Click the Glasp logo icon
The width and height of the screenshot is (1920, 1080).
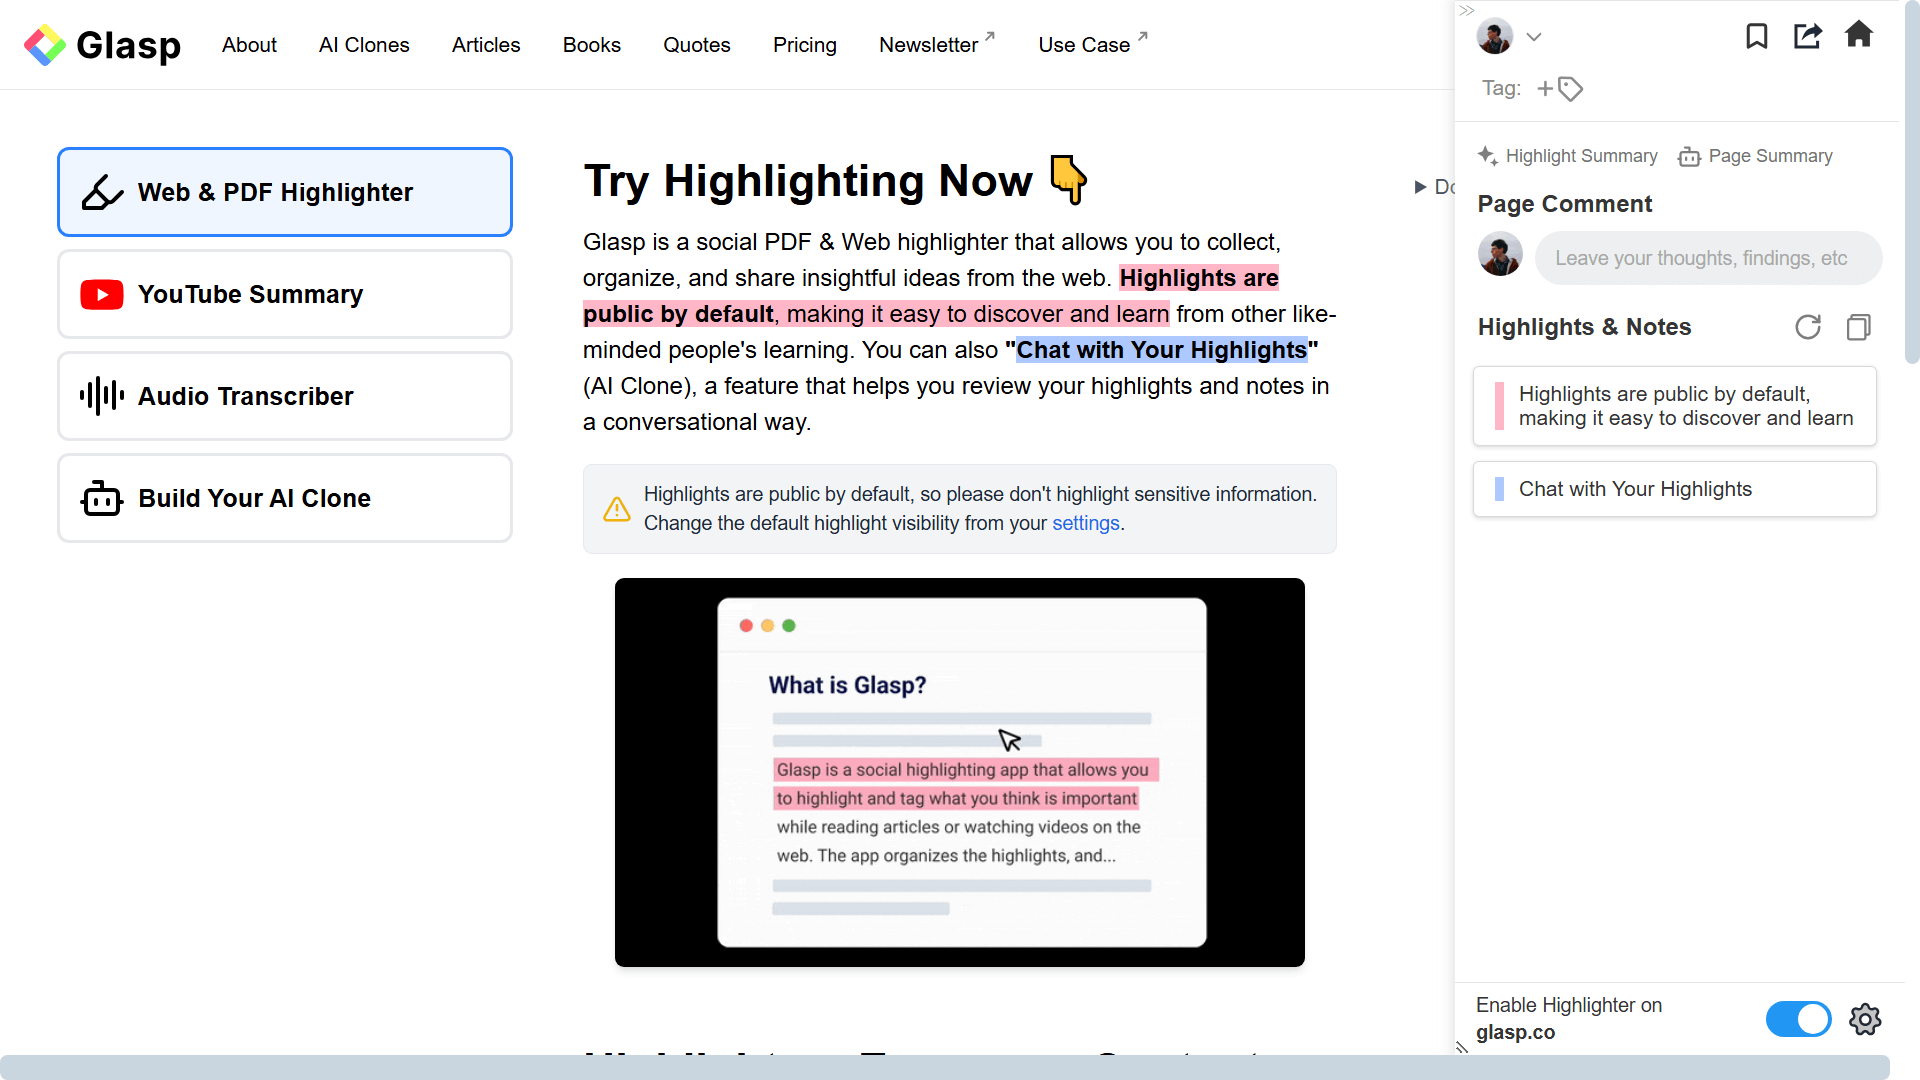pyautogui.click(x=45, y=45)
